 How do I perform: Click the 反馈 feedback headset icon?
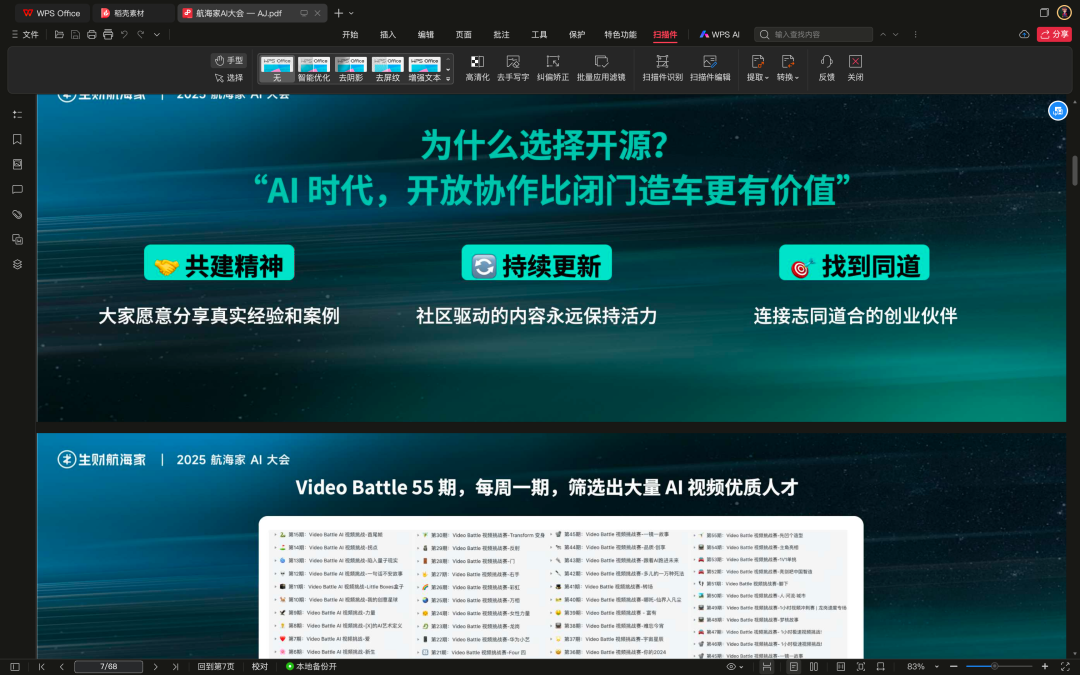826,61
